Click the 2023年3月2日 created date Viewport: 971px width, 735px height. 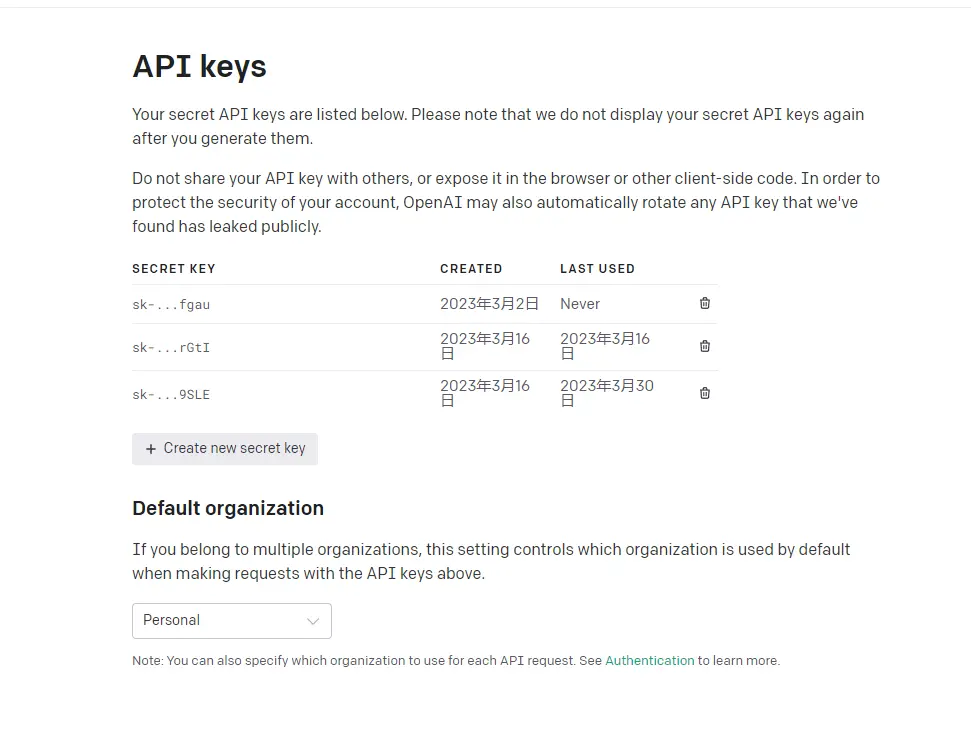tap(489, 304)
